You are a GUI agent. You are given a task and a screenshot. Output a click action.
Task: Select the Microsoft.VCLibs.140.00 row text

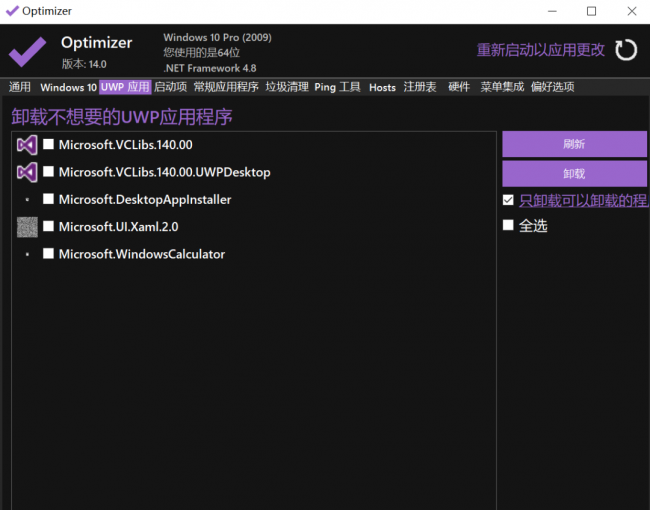[x=126, y=145]
